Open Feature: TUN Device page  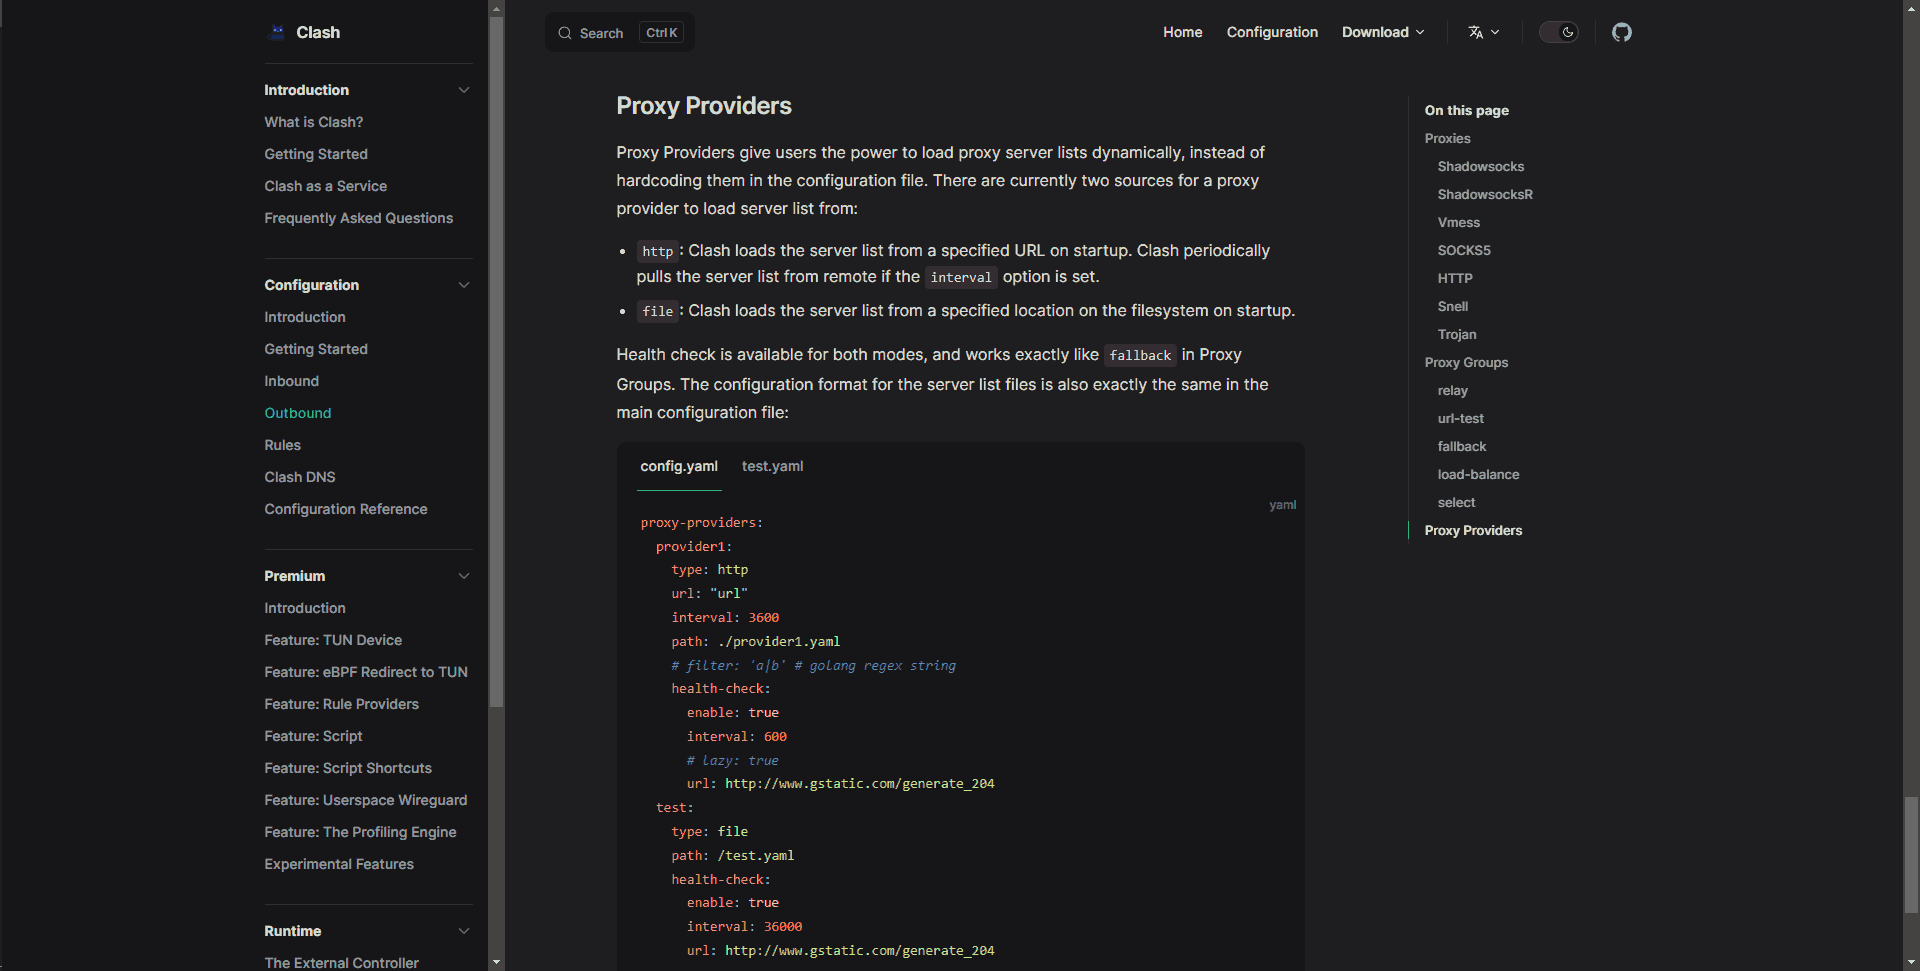coord(333,640)
